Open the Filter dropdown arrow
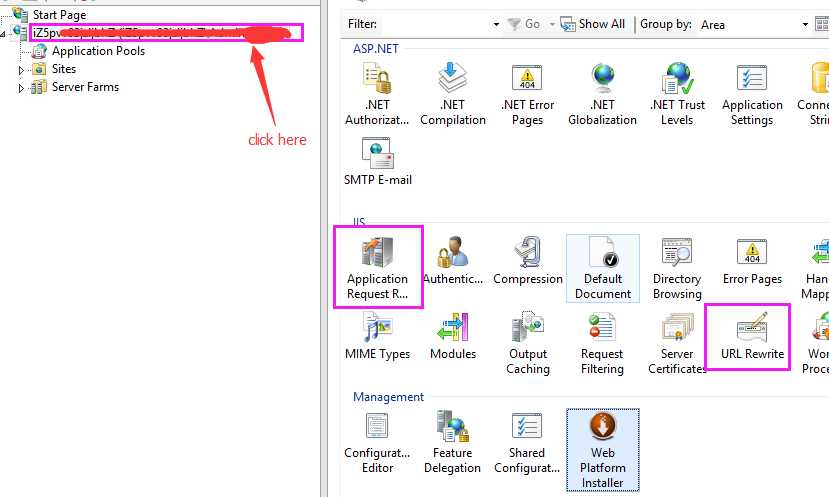This screenshot has height=497, width=829. click(496, 24)
